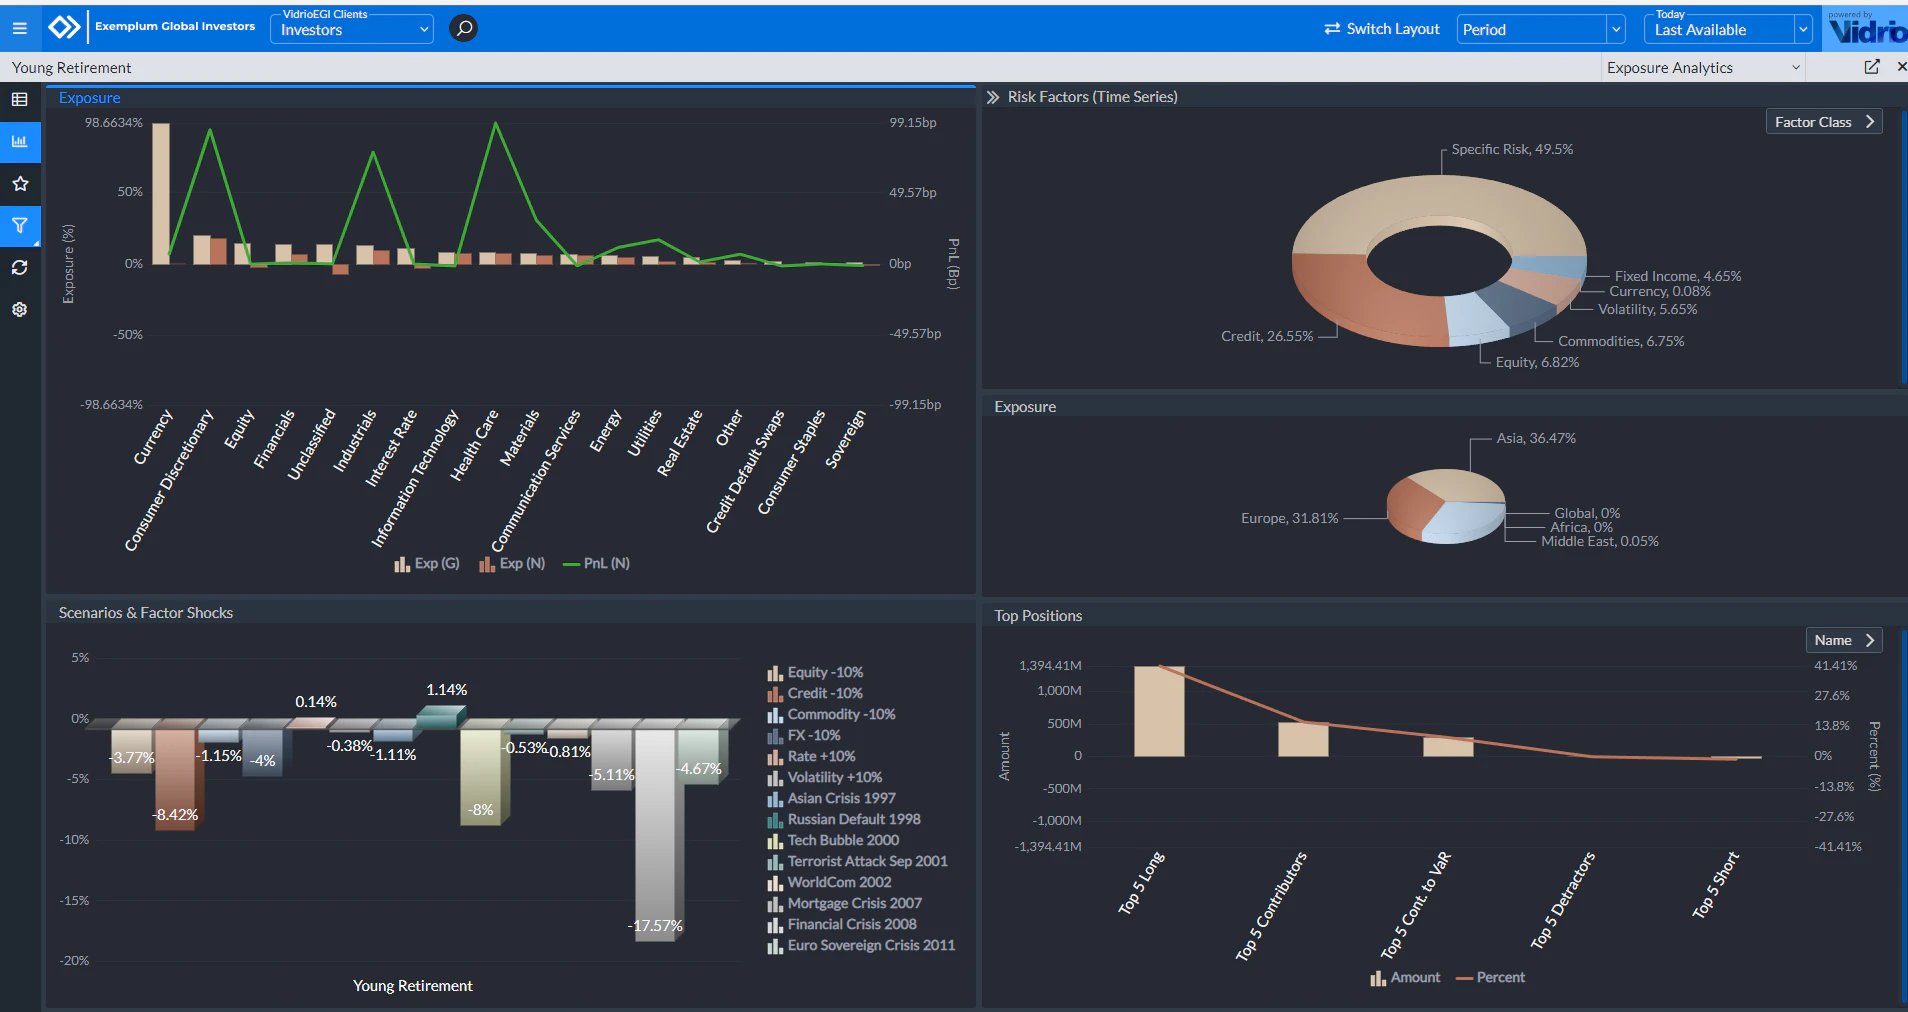Select the charts/analytics icon in sidebar
Image resolution: width=1908 pixels, height=1012 pixels.
point(19,141)
